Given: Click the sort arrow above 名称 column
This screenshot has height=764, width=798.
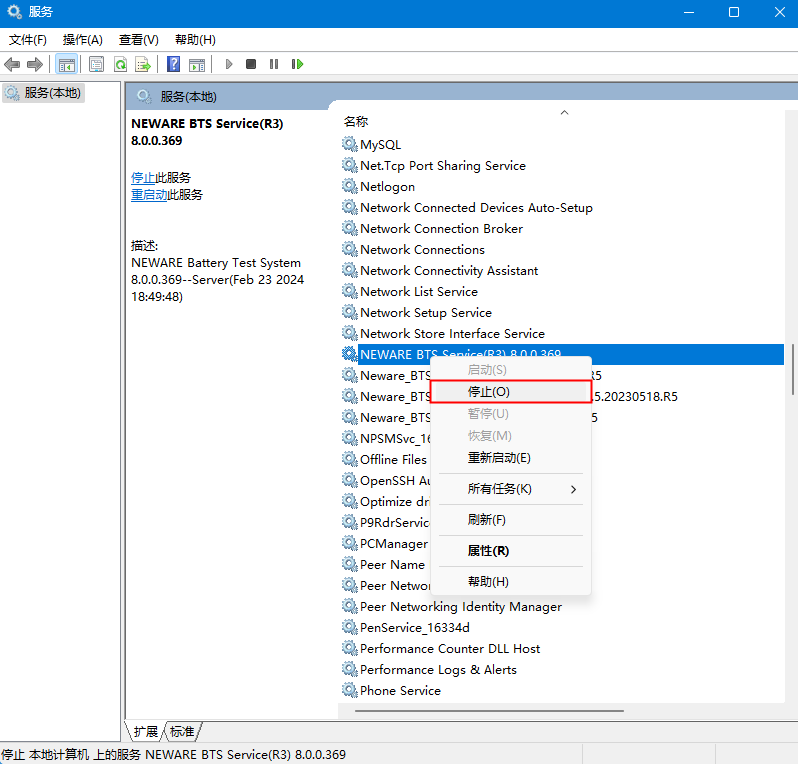Looking at the screenshot, I should tap(564, 112).
